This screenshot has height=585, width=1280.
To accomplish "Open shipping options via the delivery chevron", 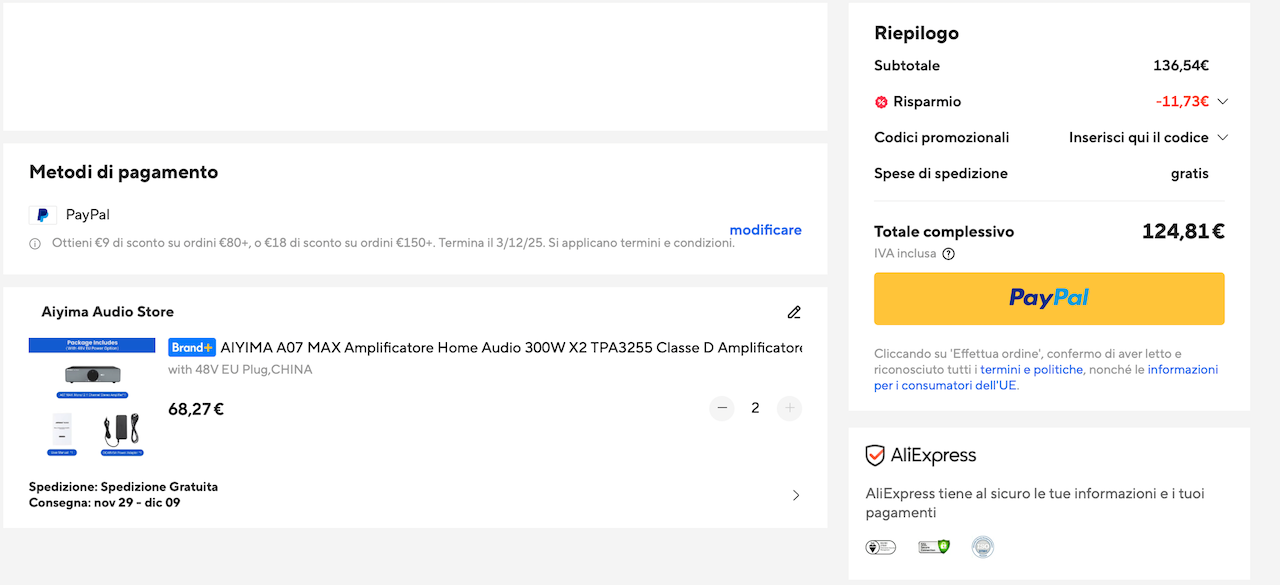I will [796, 495].
